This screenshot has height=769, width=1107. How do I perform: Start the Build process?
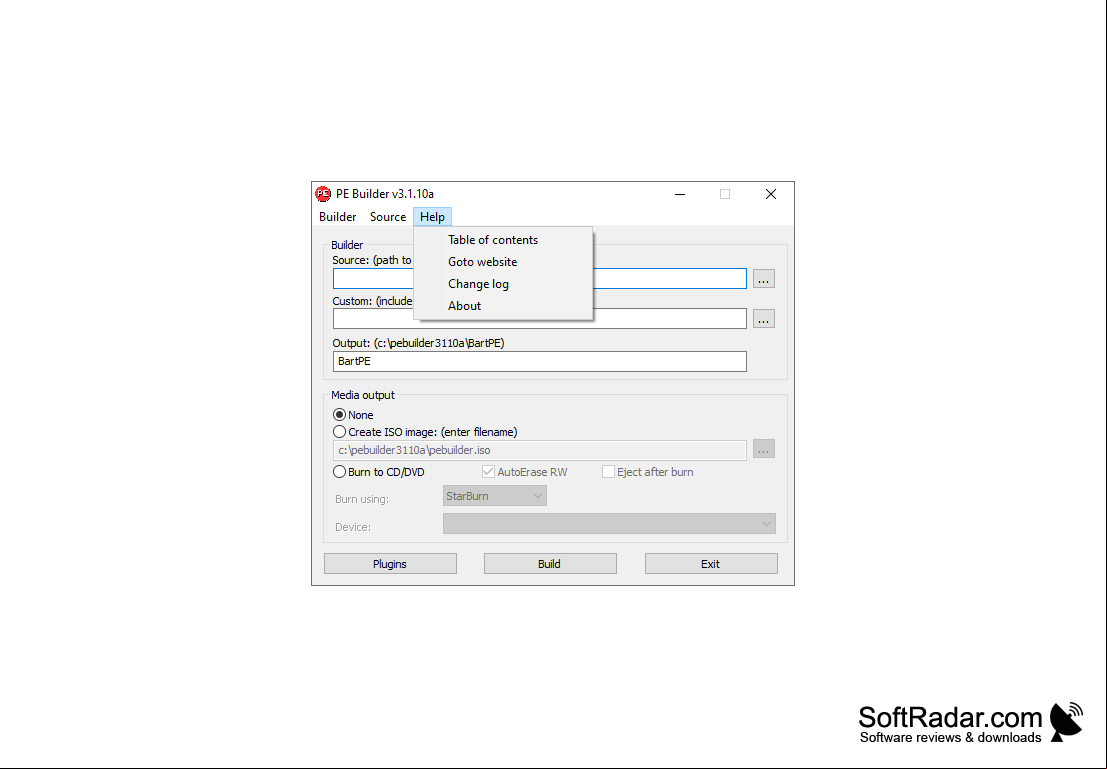click(x=550, y=564)
